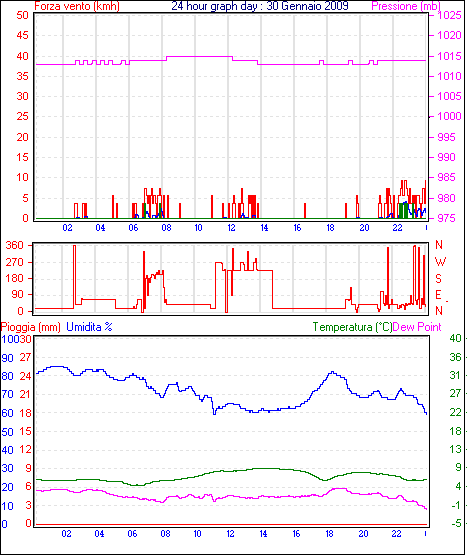Viewport: 467px width, 559px height.
Task: Click the 40 temperature axis value
Action: [455, 338]
